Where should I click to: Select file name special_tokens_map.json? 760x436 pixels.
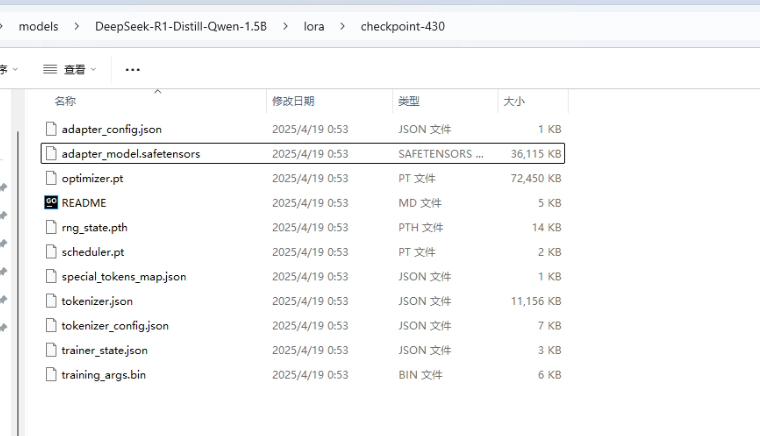(x=124, y=277)
